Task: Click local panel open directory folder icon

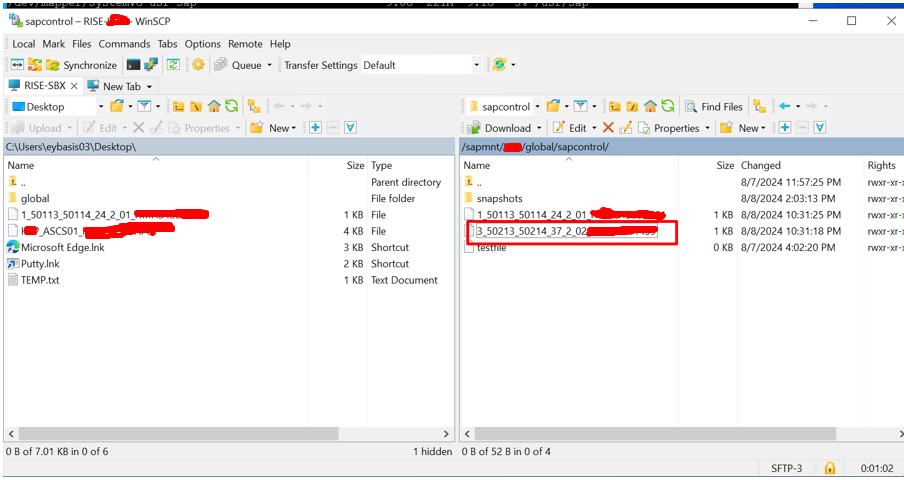Action: [117, 106]
